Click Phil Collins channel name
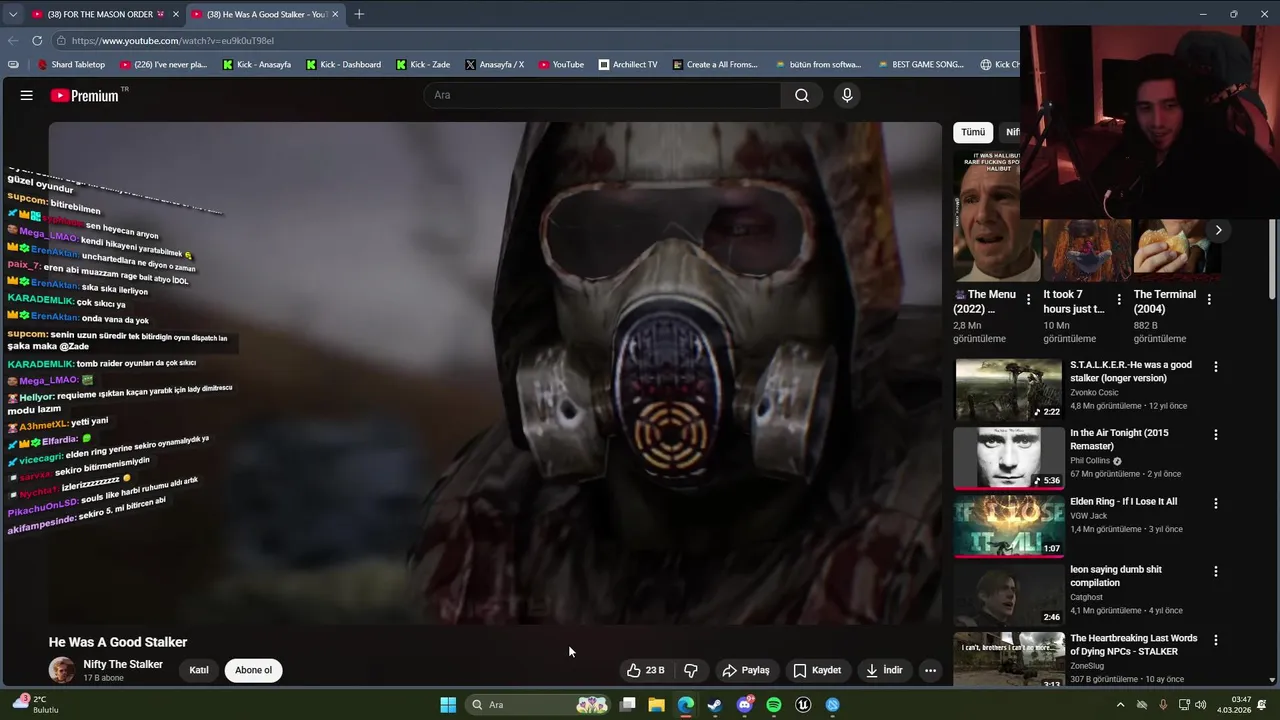This screenshot has width=1280, height=720. tap(1090, 461)
